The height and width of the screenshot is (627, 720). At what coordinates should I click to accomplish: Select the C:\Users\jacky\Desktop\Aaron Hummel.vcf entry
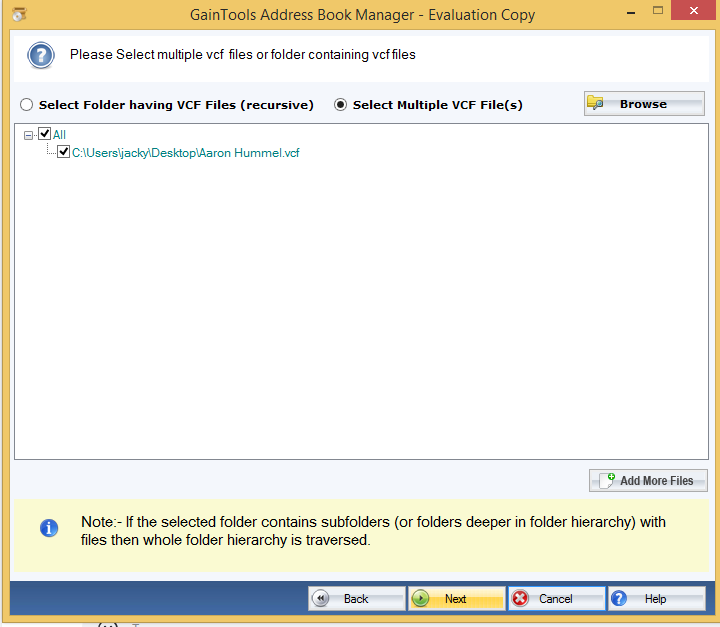coord(186,153)
